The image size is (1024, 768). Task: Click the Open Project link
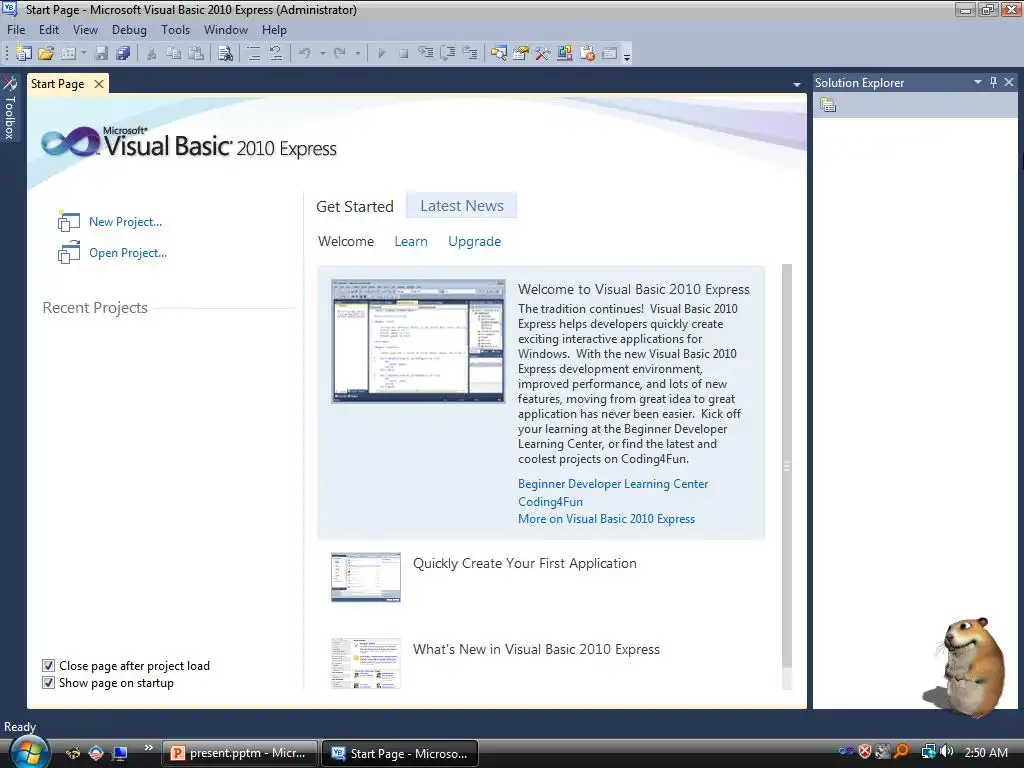[128, 253]
